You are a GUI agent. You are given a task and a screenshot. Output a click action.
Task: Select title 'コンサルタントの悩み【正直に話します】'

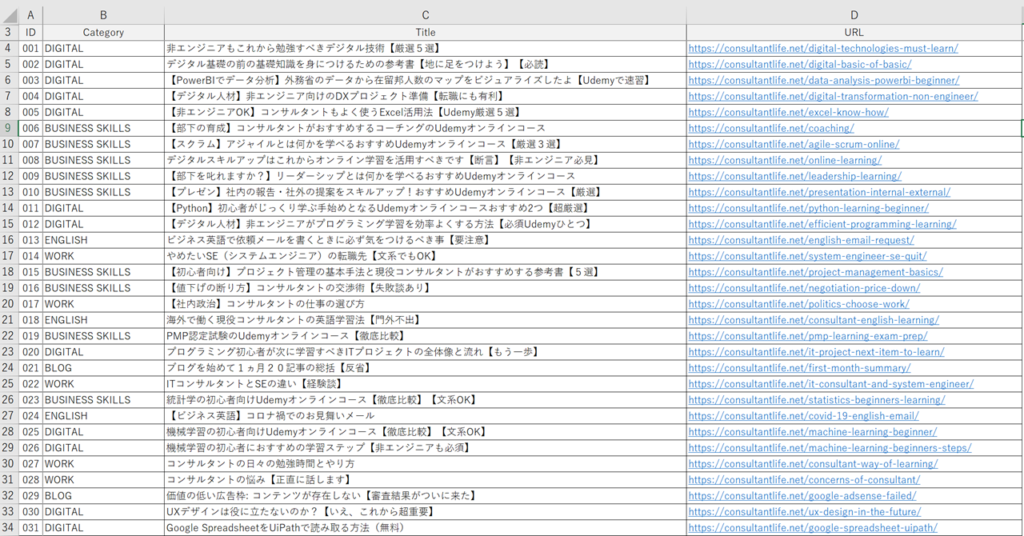425,480
